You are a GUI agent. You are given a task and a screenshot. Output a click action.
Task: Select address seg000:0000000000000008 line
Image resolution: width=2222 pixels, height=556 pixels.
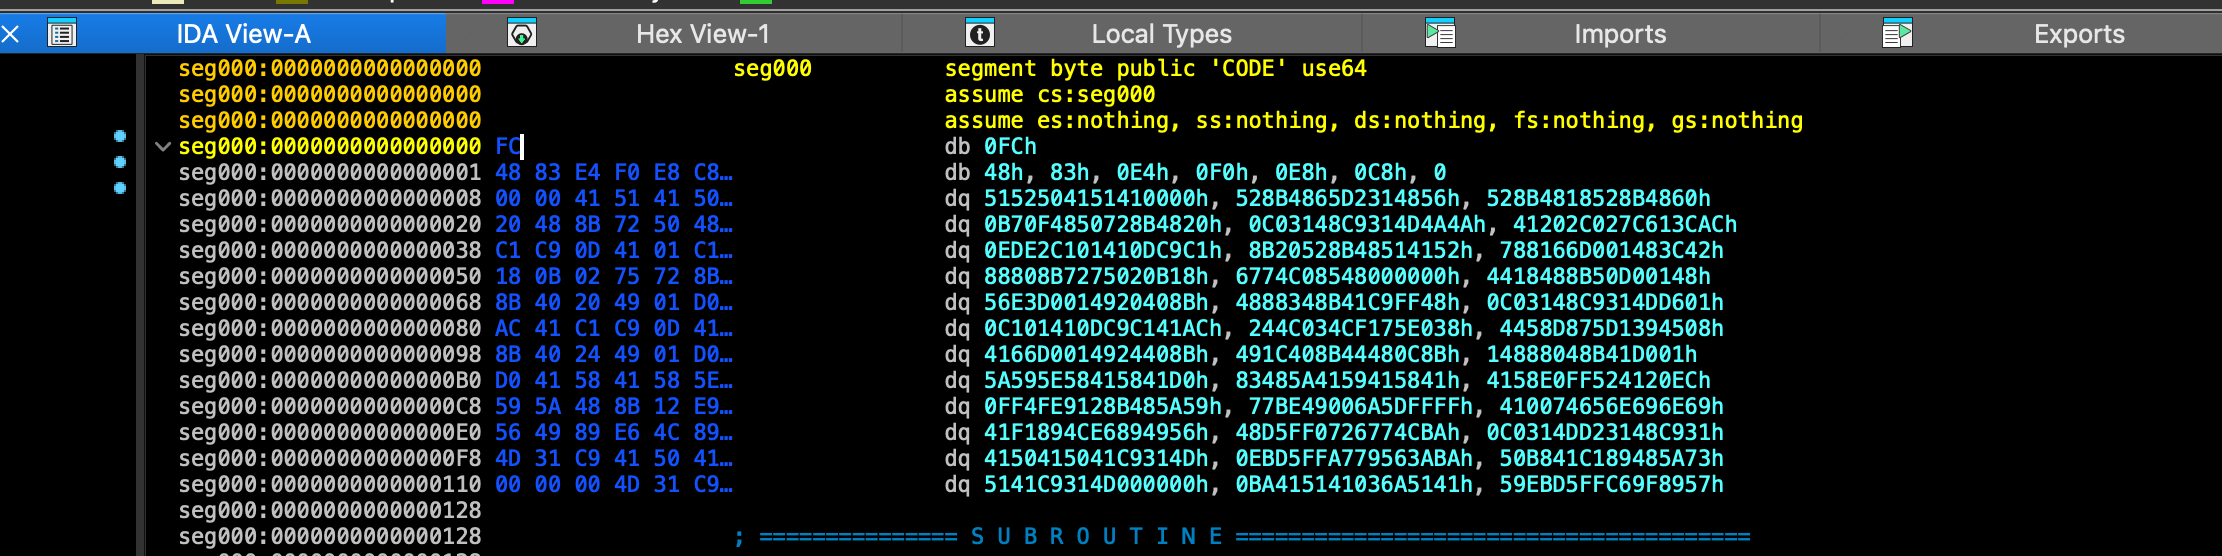(330, 198)
